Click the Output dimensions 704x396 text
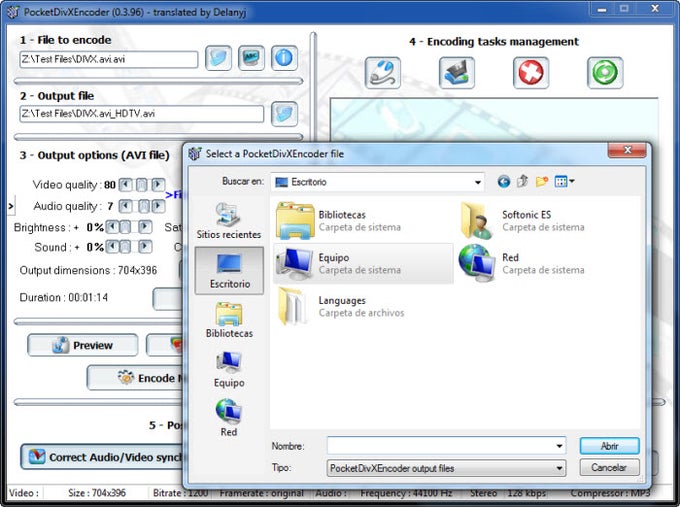The image size is (680, 507). [88, 270]
